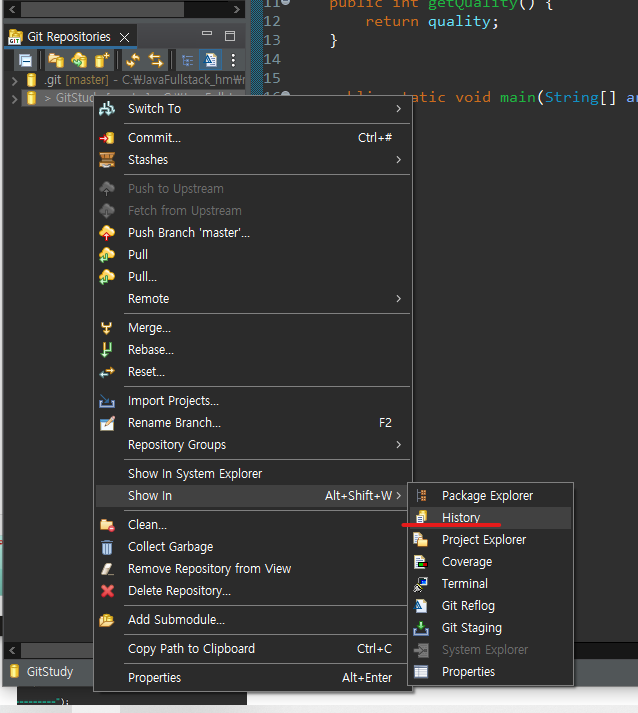The width and height of the screenshot is (638, 713).
Task: Click the Import Projects icon
Action: tap(107, 401)
